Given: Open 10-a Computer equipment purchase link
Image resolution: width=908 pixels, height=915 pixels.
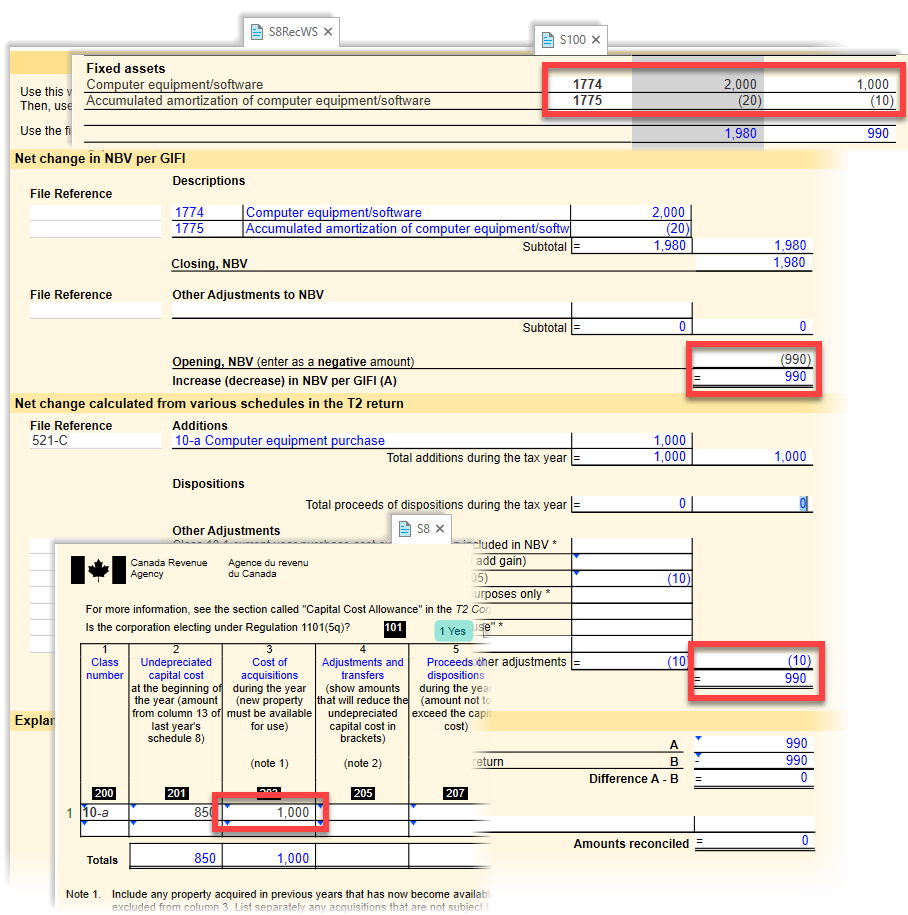Looking at the screenshot, I should (280, 441).
